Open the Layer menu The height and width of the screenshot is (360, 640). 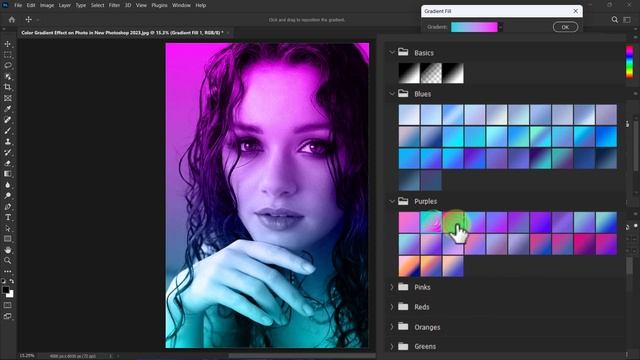pyautogui.click(x=64, y=5)
